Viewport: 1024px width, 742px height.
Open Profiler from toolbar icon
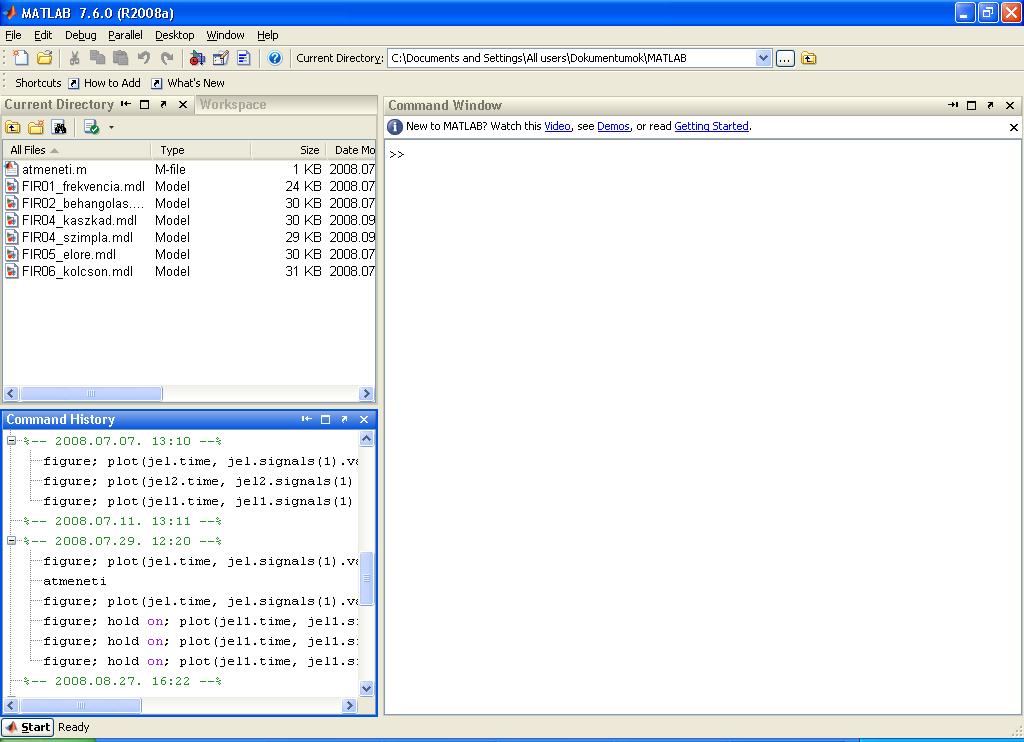click(244, 58)
